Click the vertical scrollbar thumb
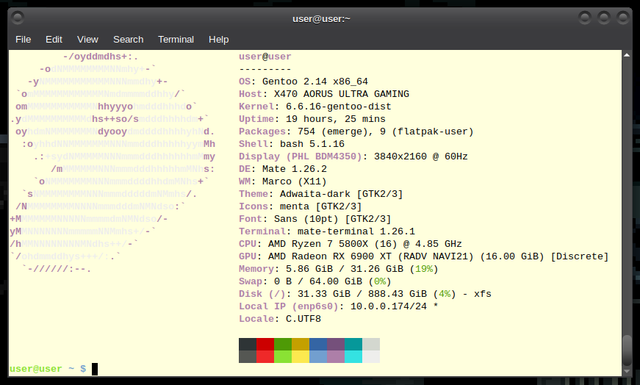Screen dimensions: 640x385 coord(627,350)
